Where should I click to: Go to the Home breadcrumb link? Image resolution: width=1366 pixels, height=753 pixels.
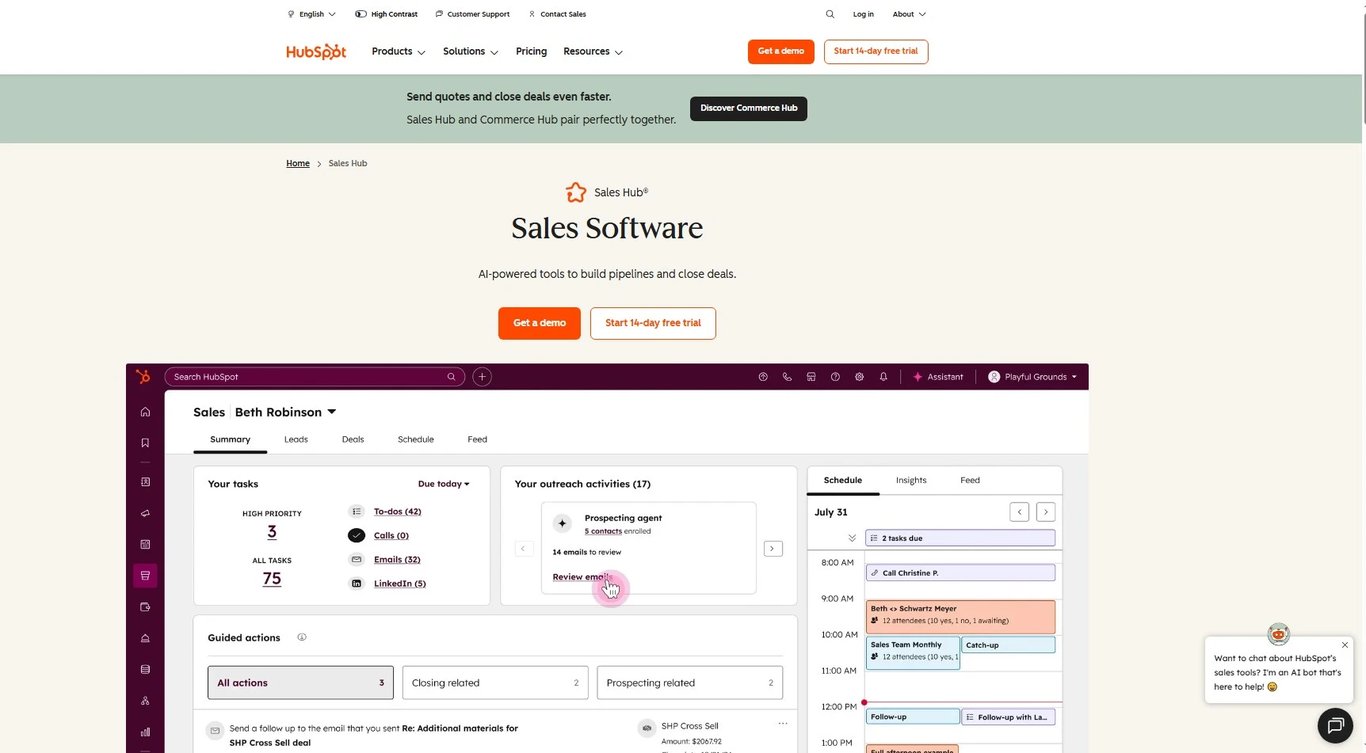(298, 163)
